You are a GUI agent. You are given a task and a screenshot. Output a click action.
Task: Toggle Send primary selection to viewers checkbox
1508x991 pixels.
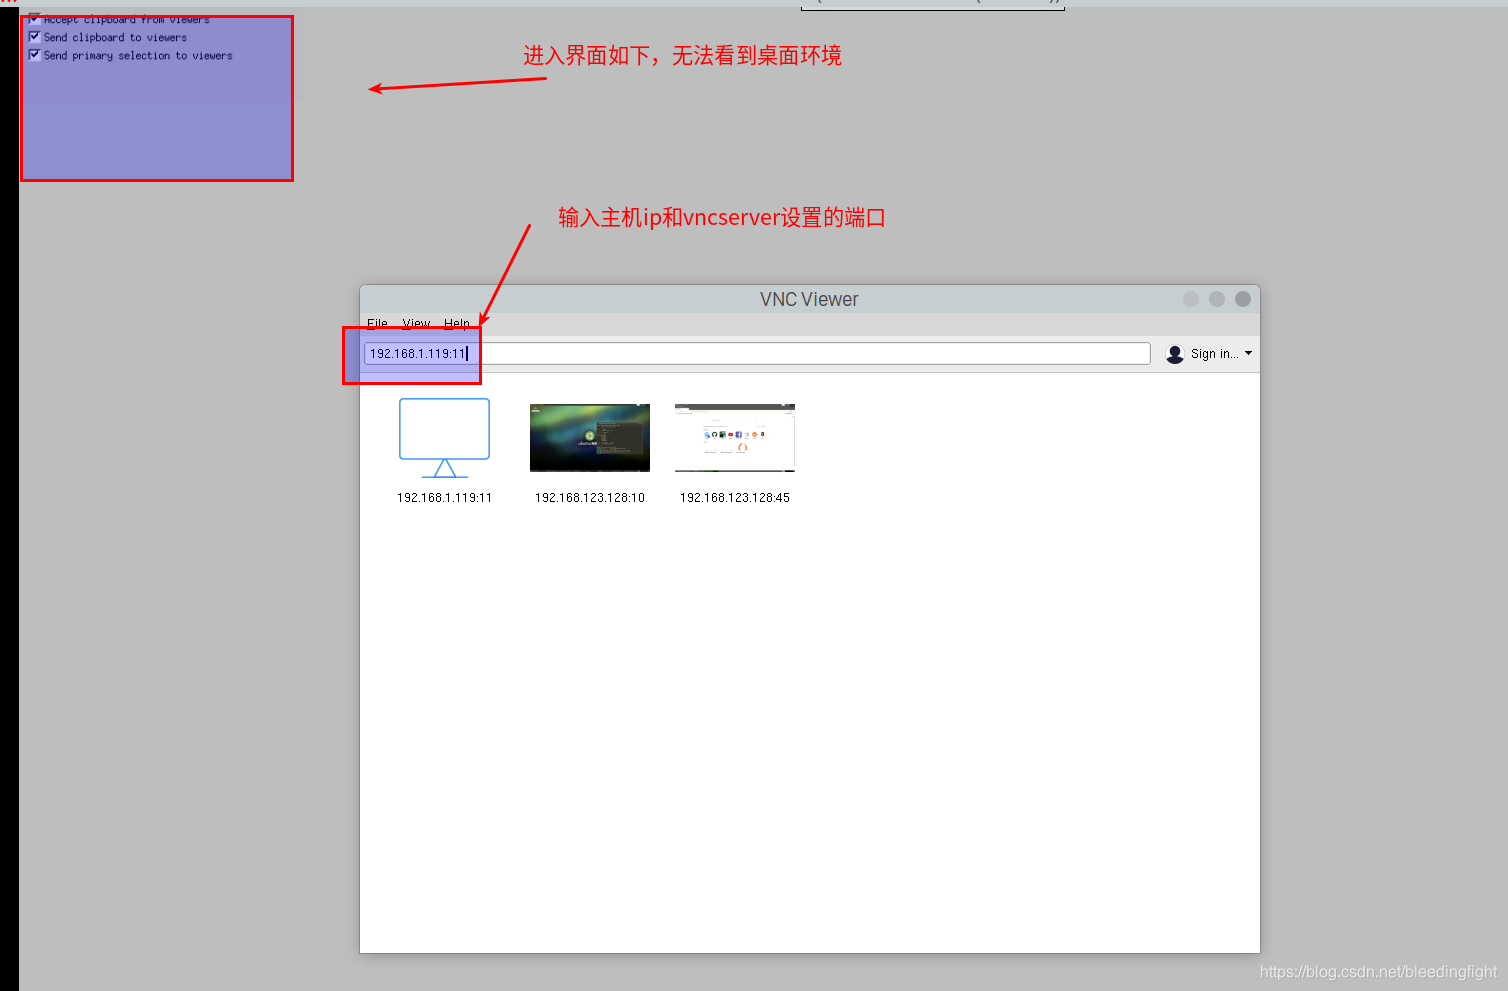pyautogui.click(x=35, y=55)
